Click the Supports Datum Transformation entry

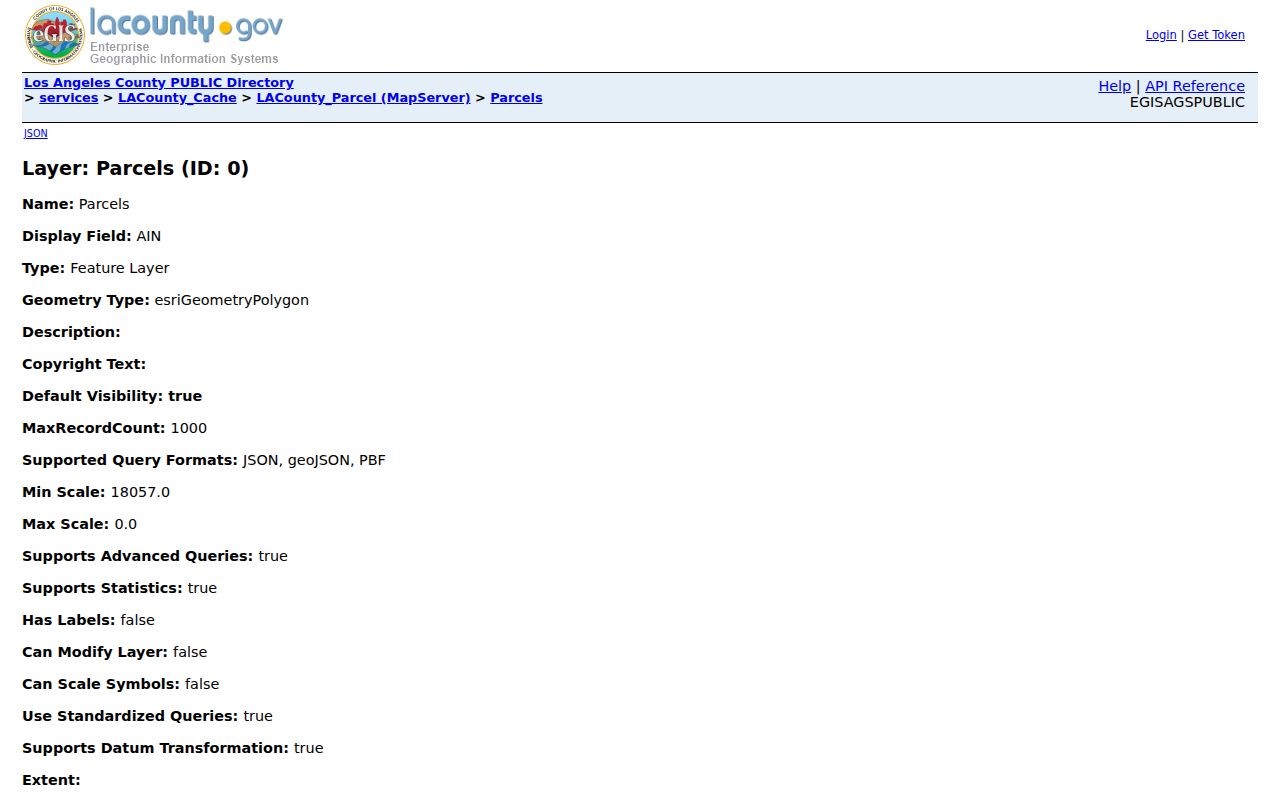[x=173, y=748]
